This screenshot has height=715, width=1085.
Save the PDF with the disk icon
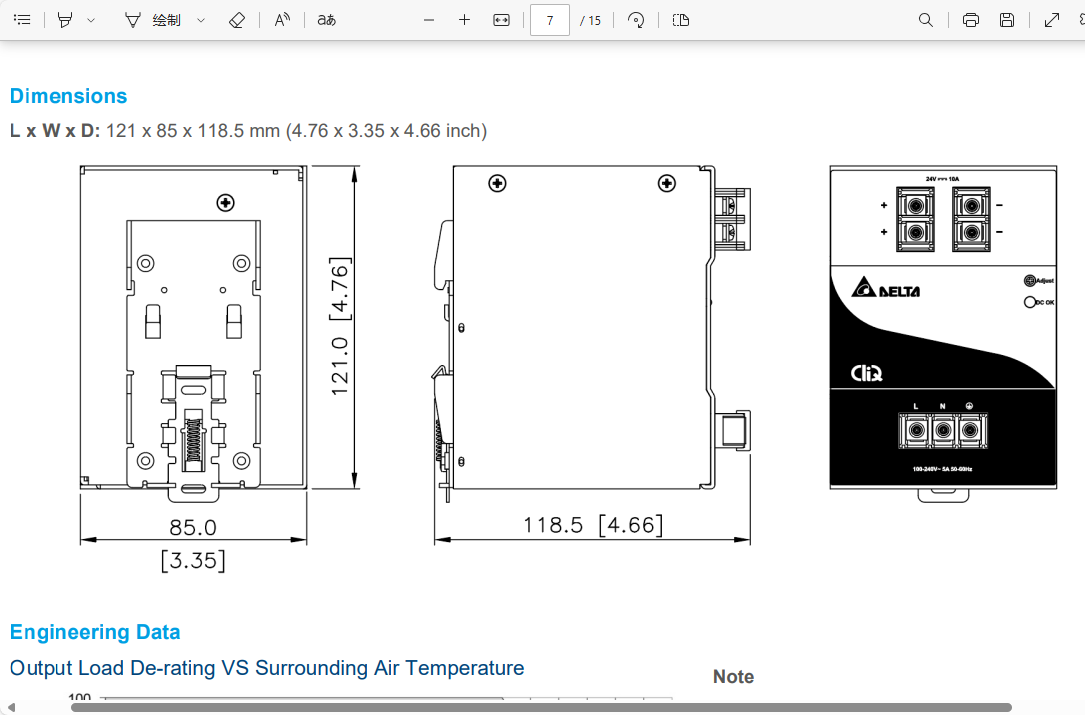1007,20
